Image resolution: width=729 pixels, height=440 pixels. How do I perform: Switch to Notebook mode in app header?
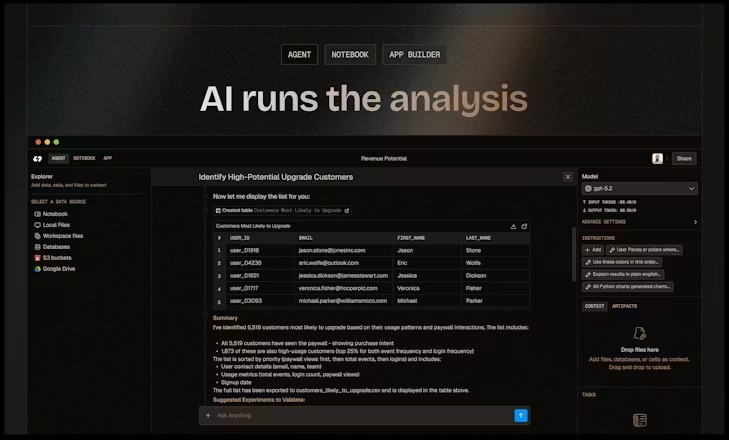click(84, 159)
